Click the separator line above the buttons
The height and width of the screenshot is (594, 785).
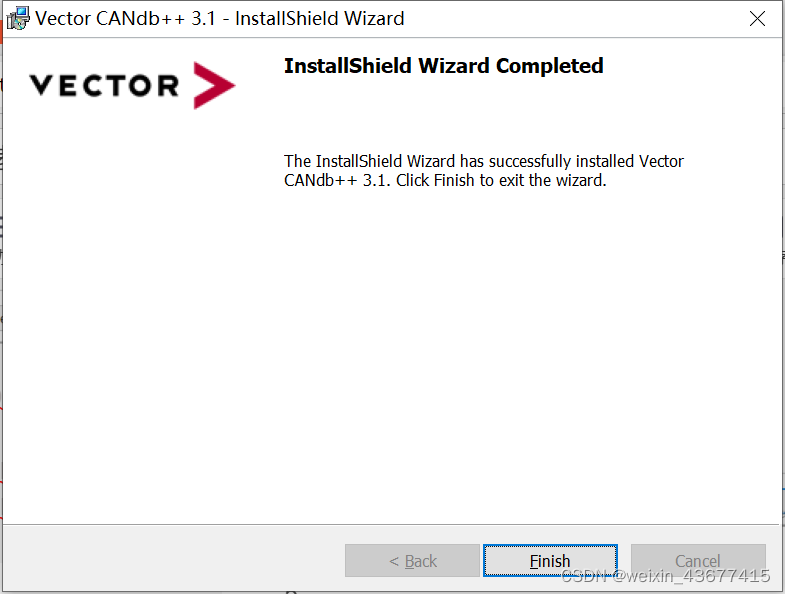pyautogui.click(x=391, y=524)
